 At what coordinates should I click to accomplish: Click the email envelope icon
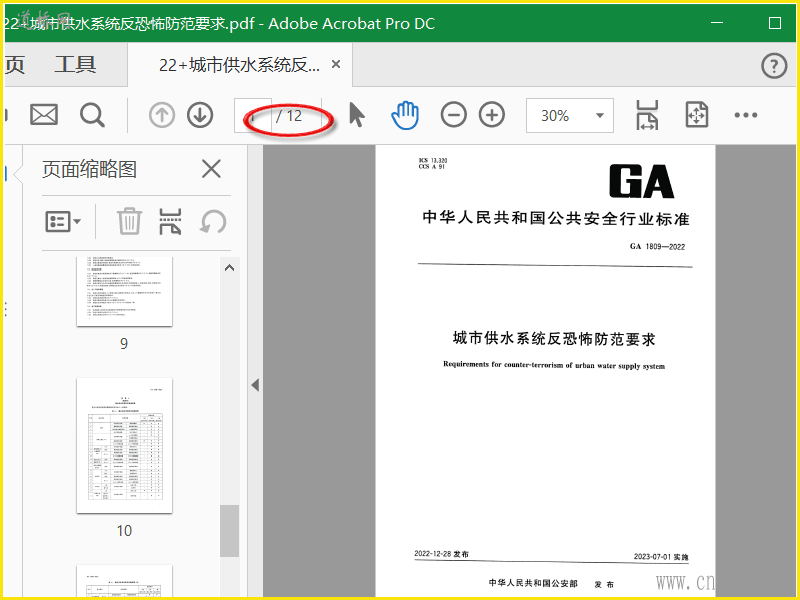tap(44, 115)
